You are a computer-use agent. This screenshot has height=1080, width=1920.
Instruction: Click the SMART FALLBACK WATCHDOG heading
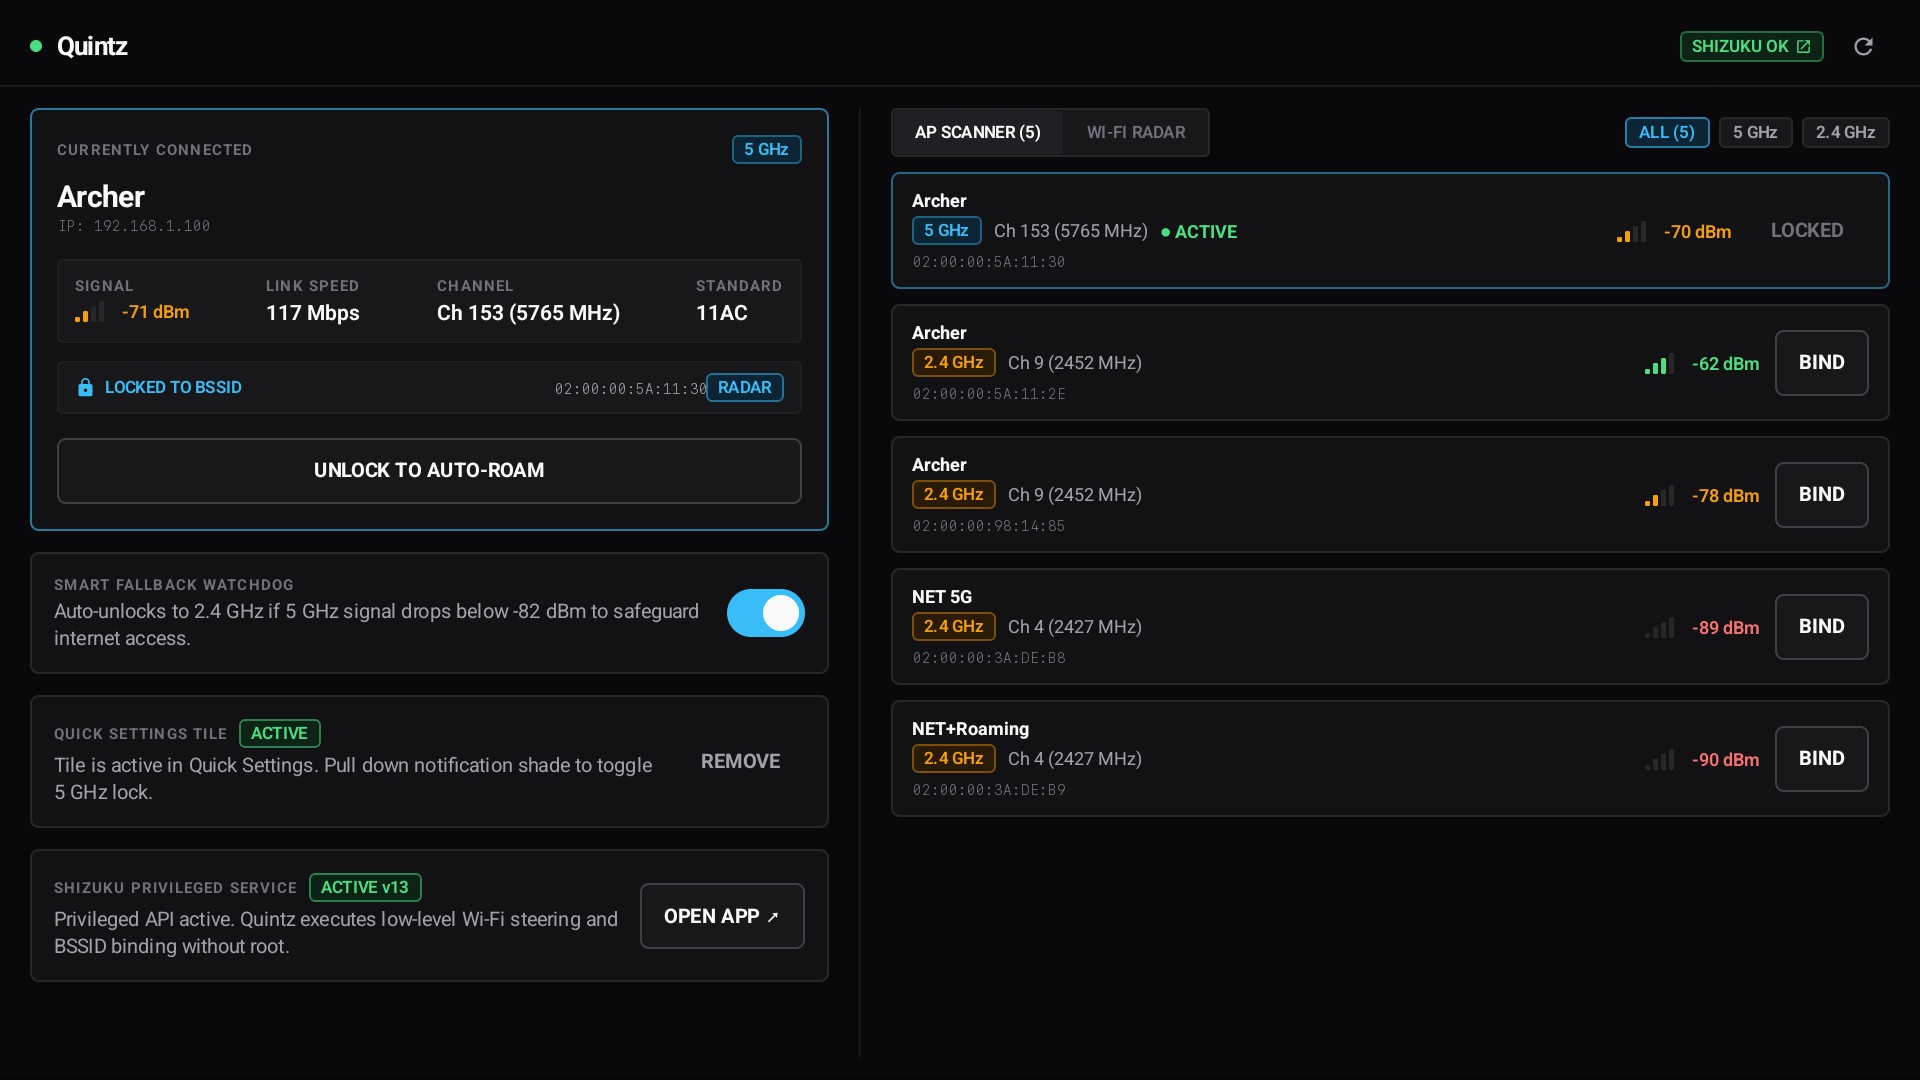(x=174, y=585)
